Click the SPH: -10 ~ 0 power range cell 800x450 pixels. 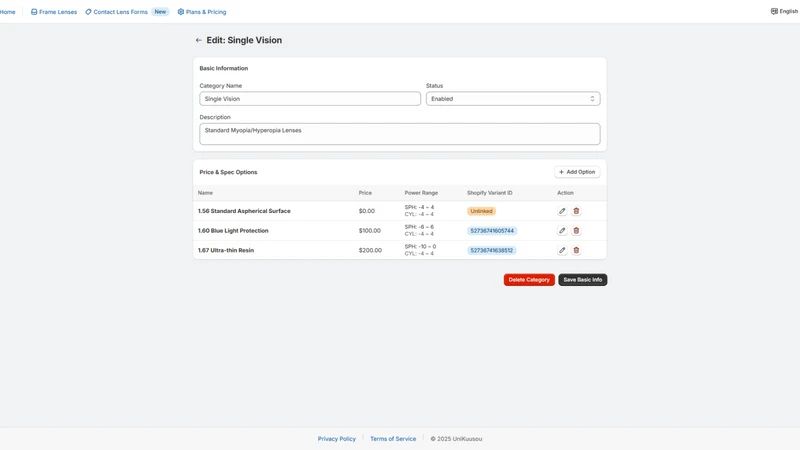[420, 250]
